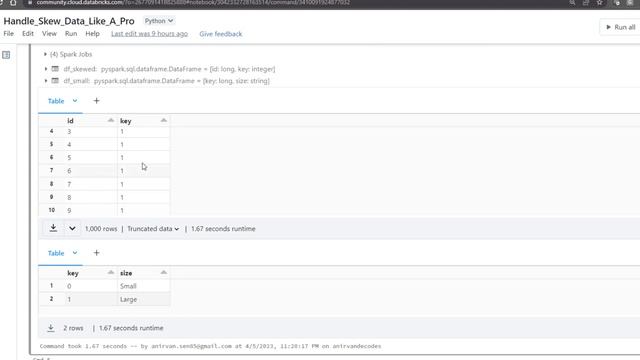640x360 pixels.
Task: Click the df_skewed table schema icon
Action: pyautogui.click(x=55, y=69)
